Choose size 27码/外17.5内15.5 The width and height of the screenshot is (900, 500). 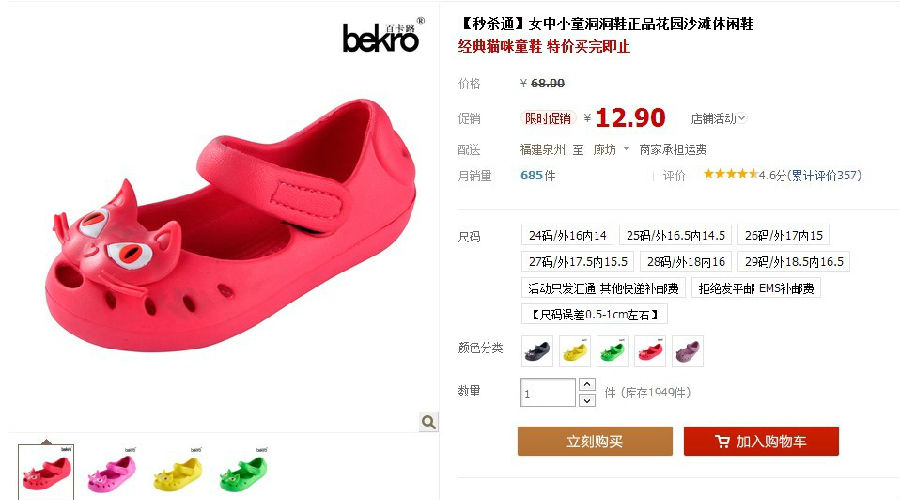point(577,262)
